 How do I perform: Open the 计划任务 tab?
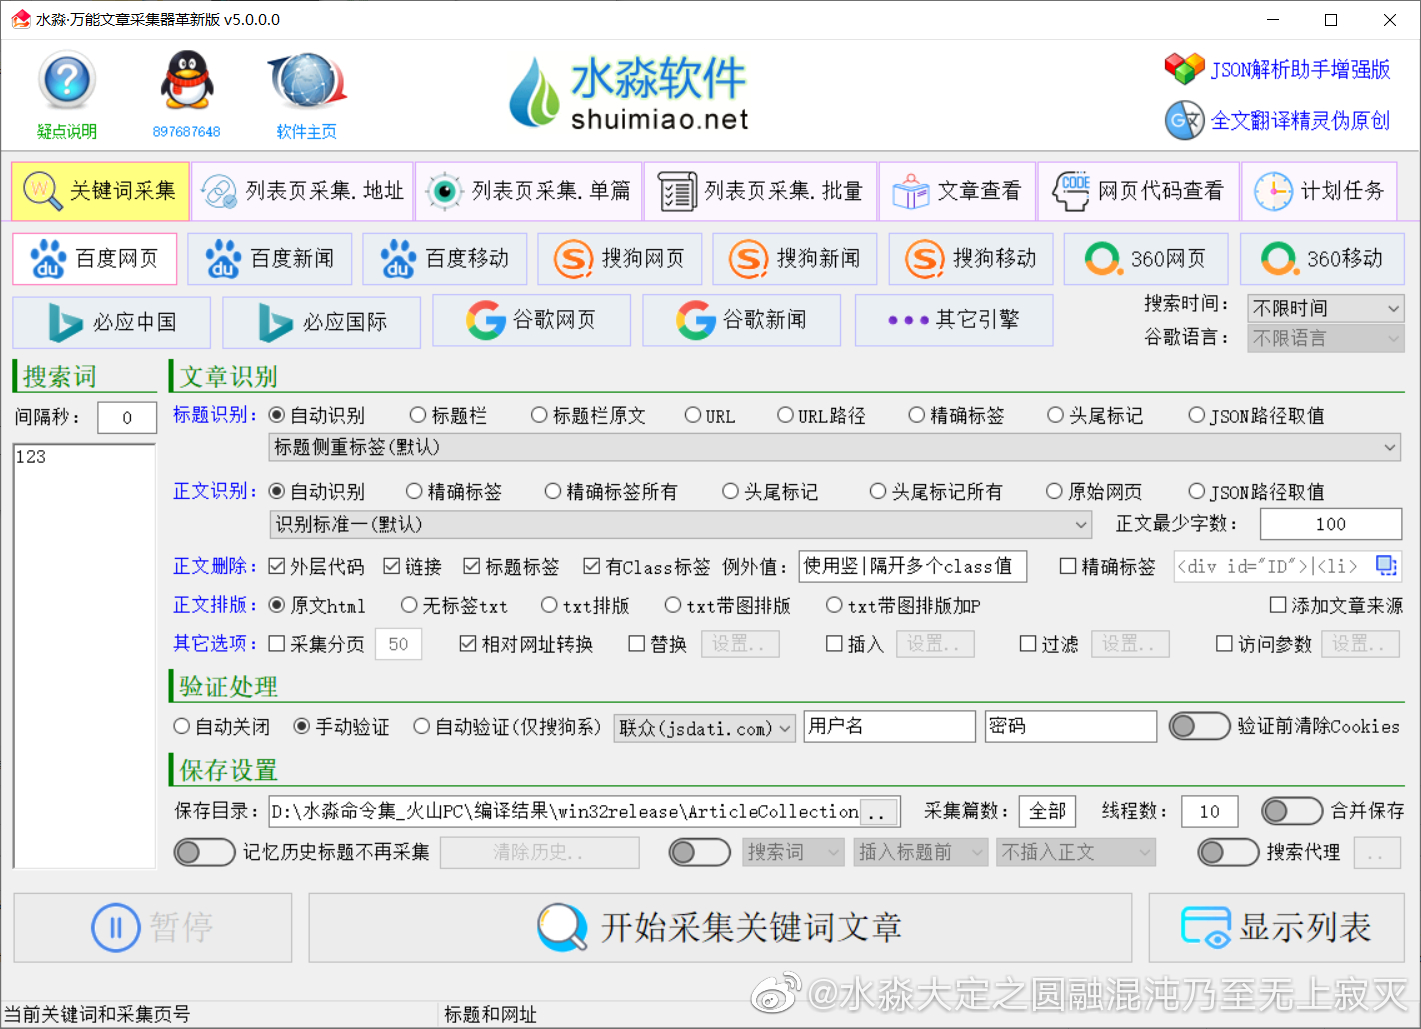coord(1320,190)
